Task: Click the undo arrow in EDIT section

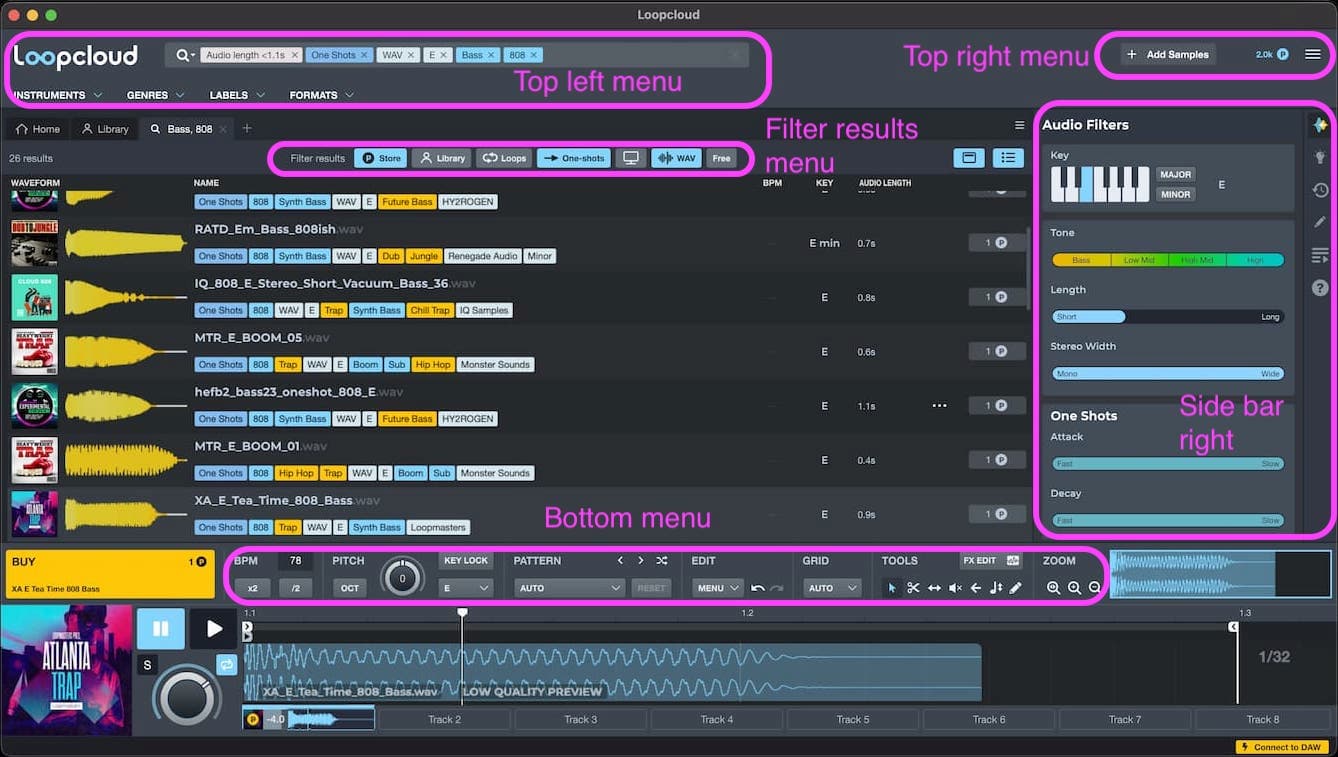Action: [x=758, y=588]
